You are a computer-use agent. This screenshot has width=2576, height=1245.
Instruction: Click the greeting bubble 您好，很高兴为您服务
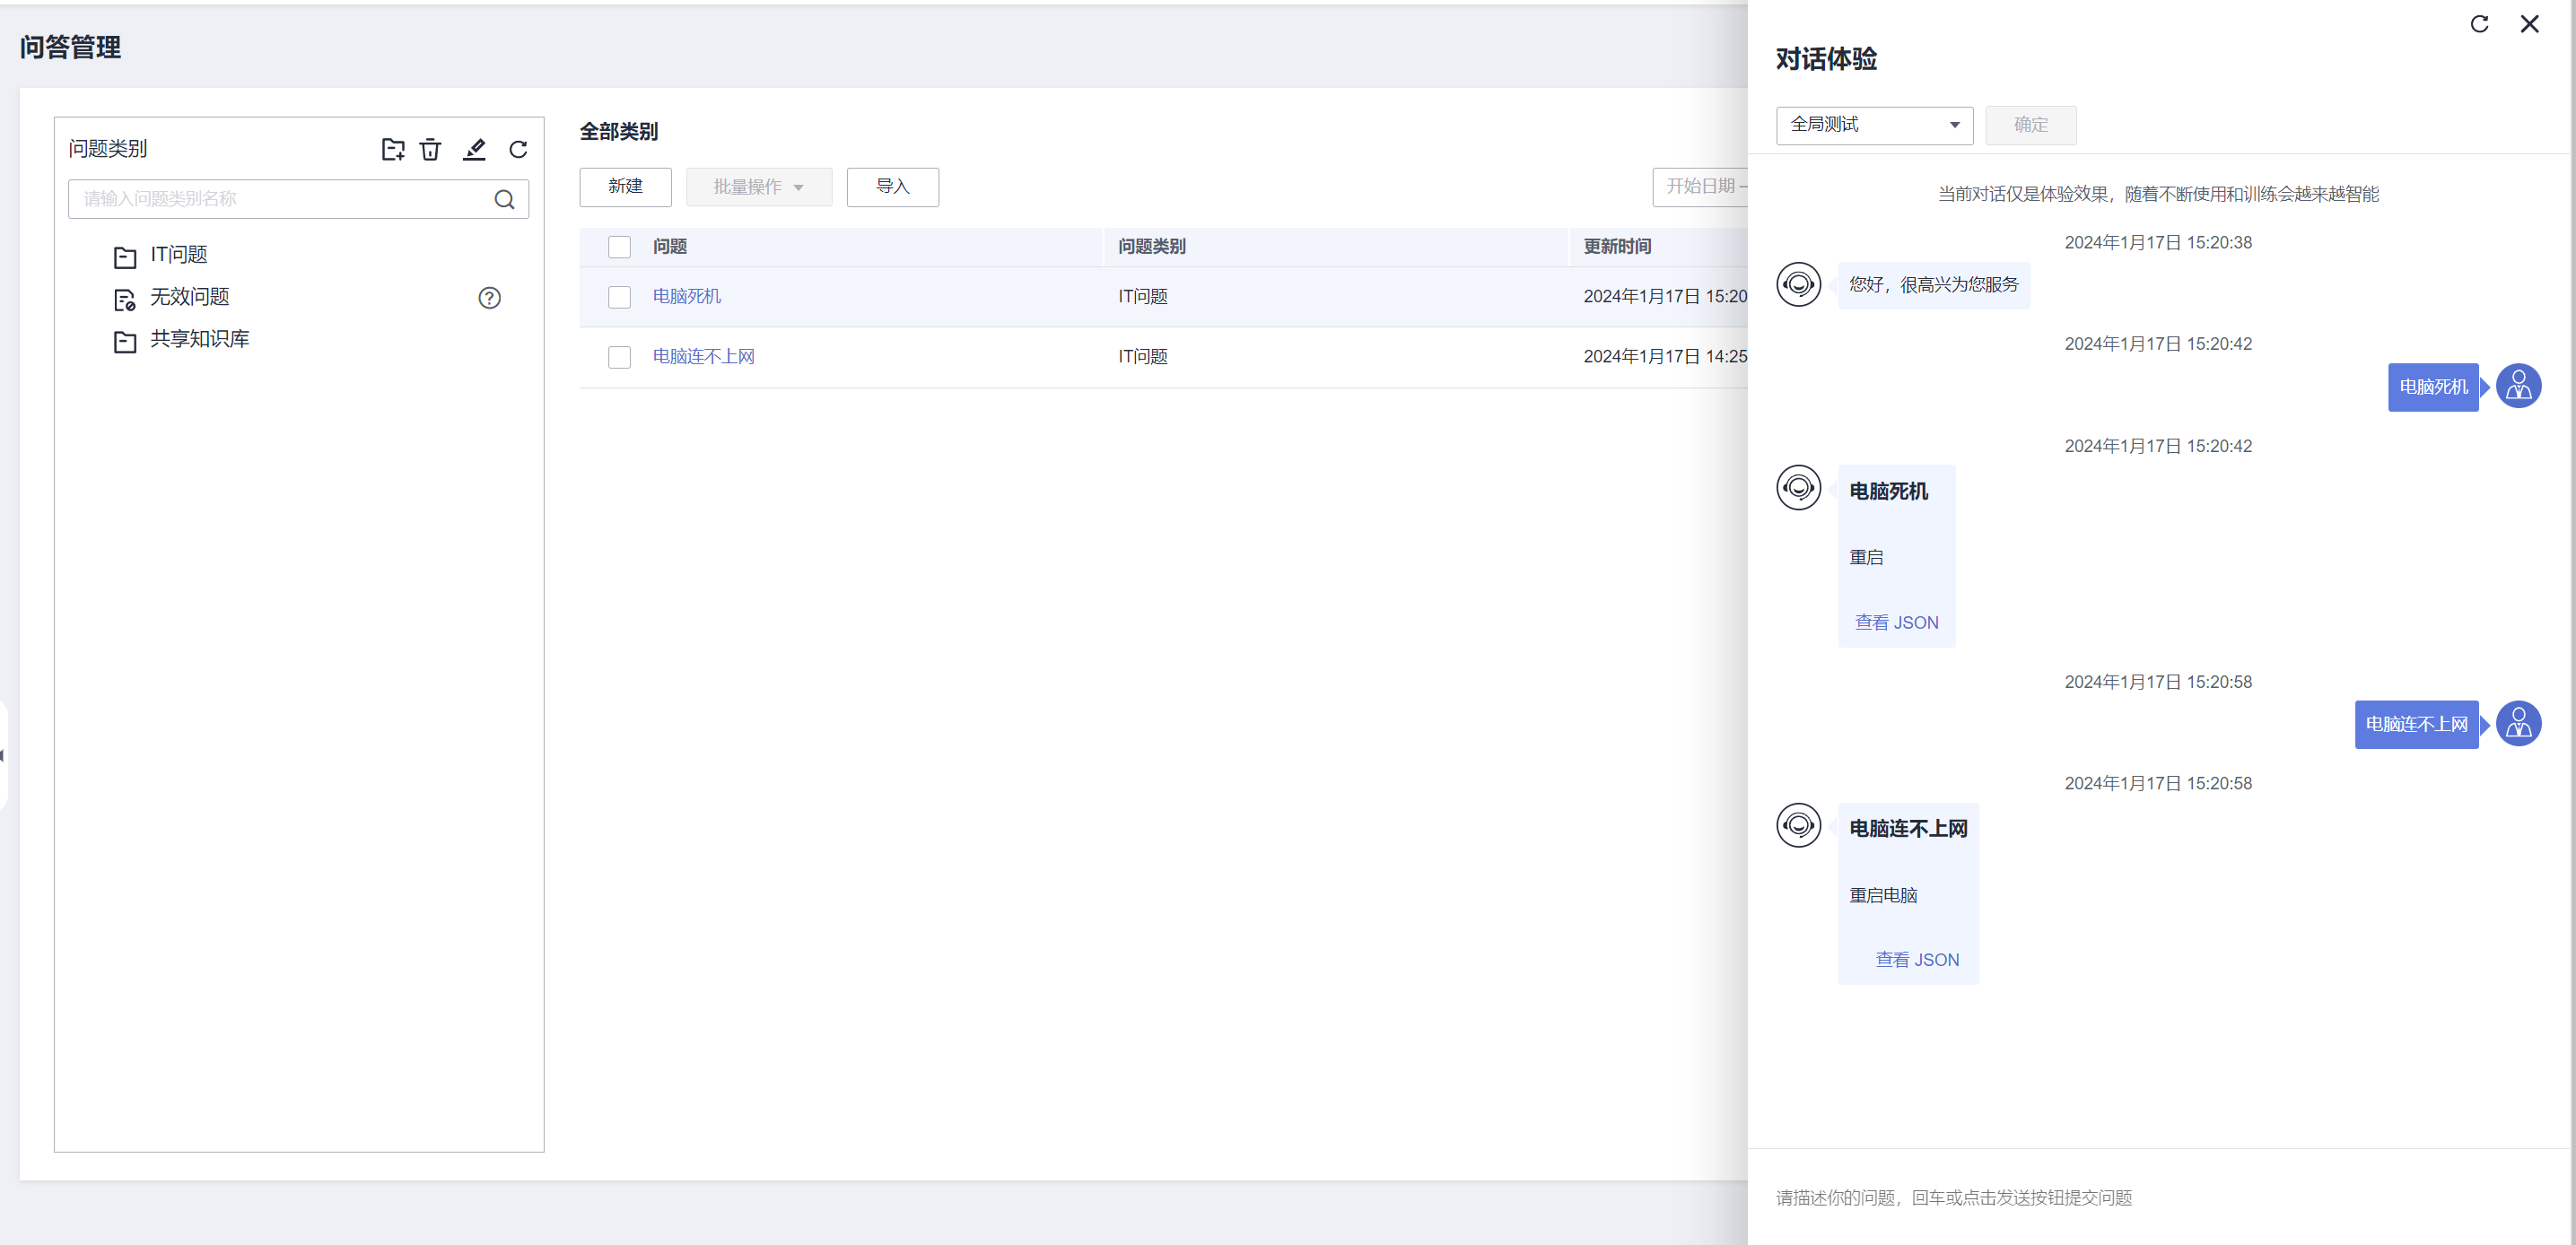pyautogui.click(x=1933, y=285)
